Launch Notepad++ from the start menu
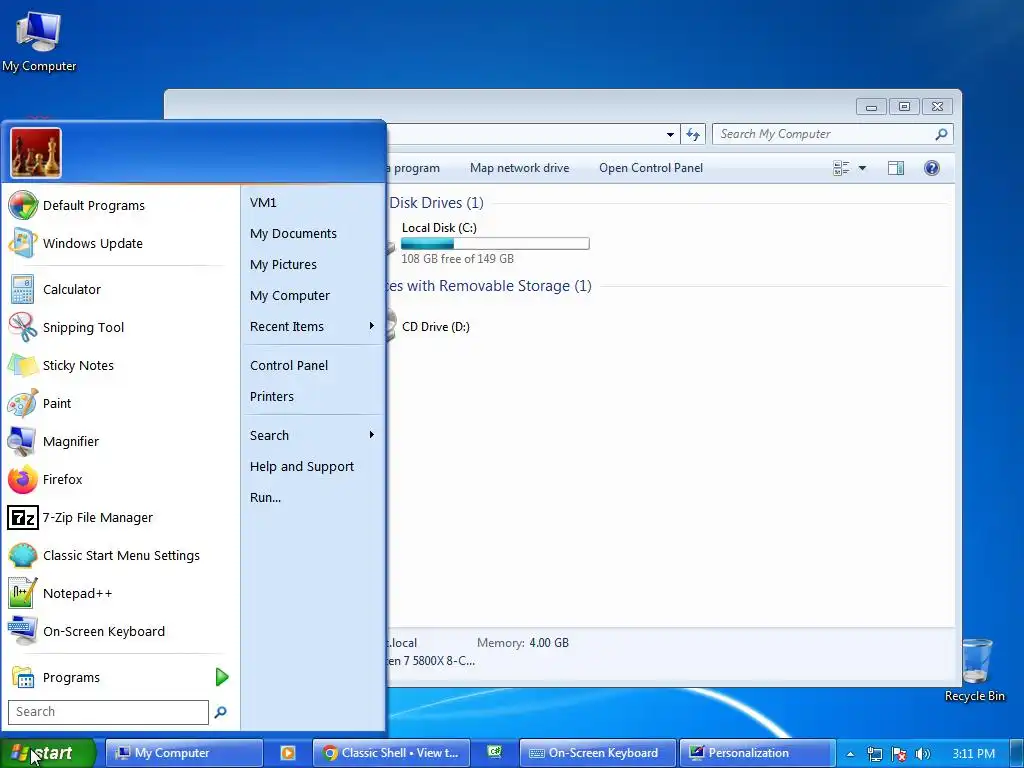The height and width of the screenshot is (768, 1024). point(121,593)
